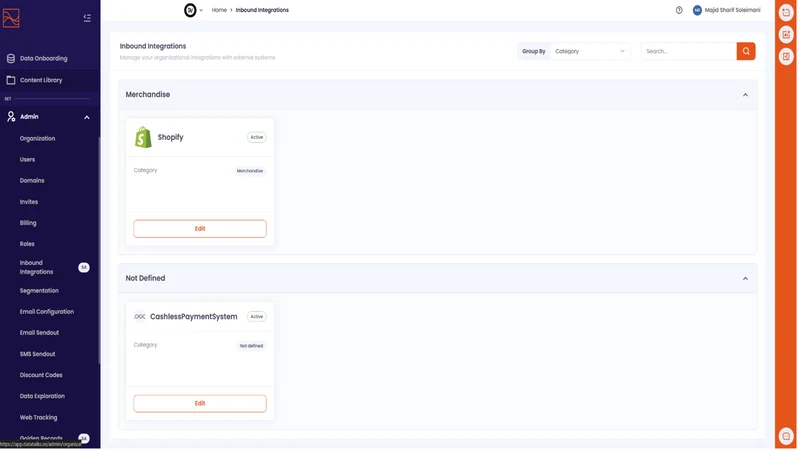Screen dimensions: 800x450
Task: Open Web Tracking page
Action: (38, 417)
